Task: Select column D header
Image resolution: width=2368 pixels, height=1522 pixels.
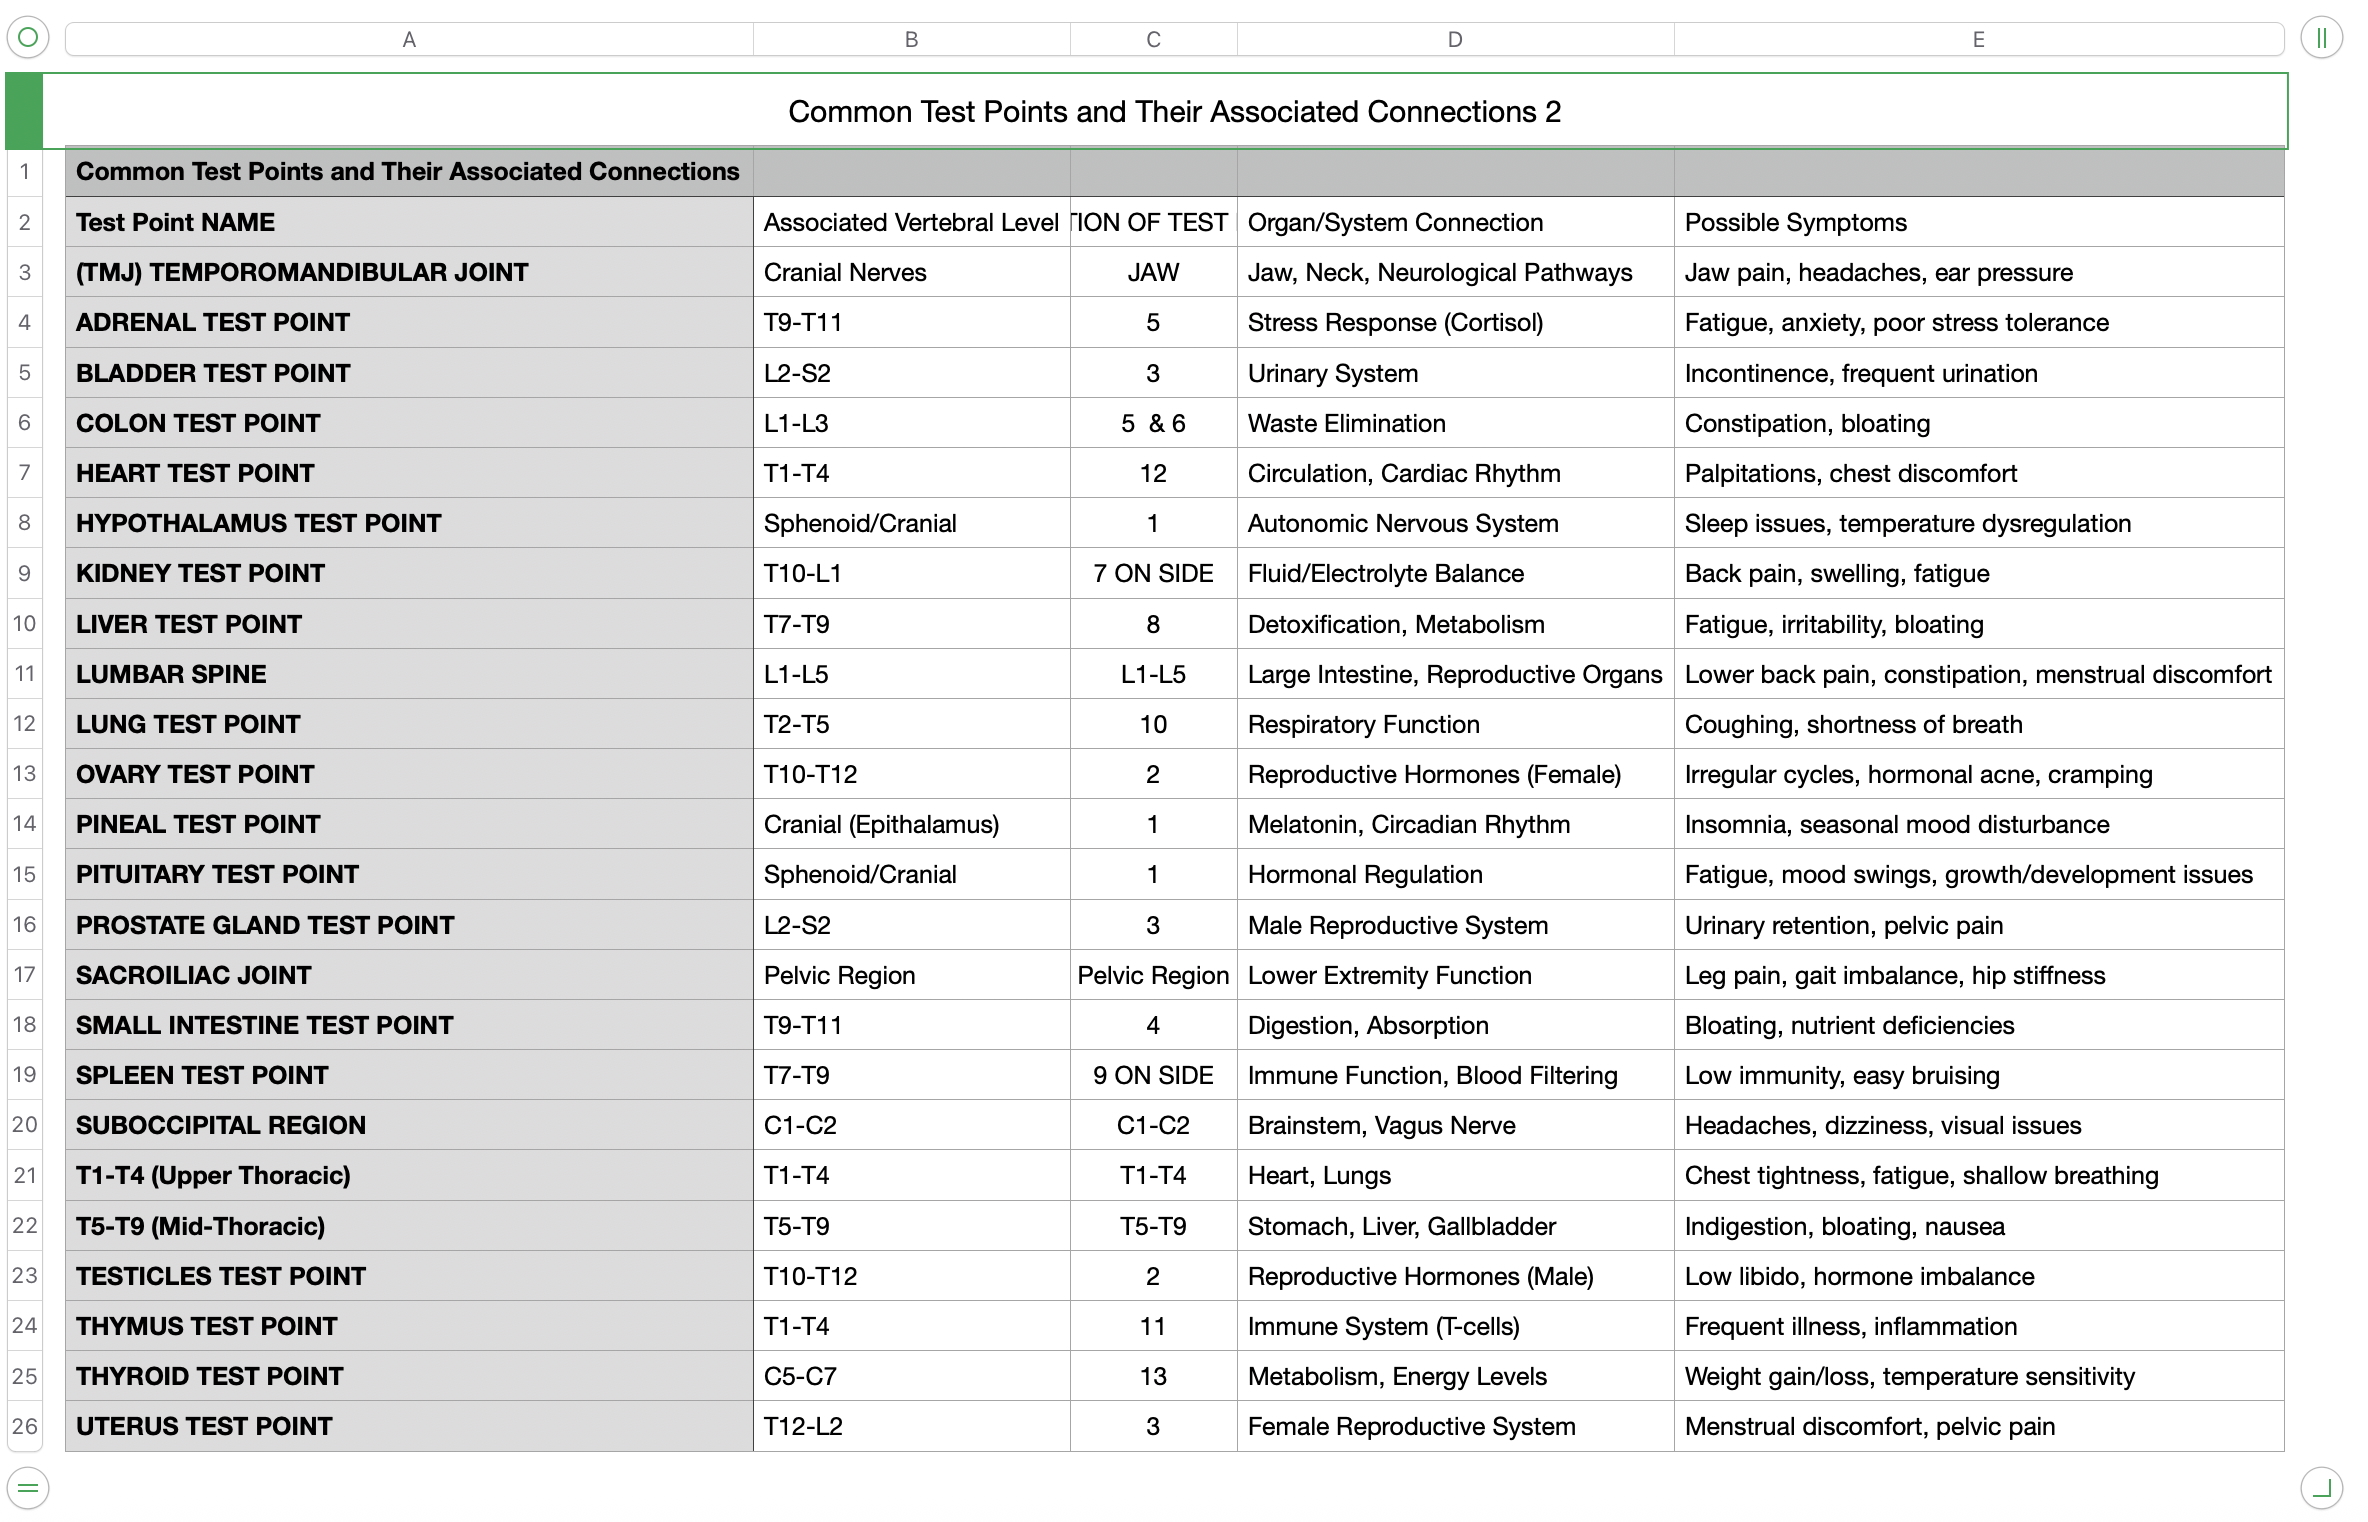Action: pos(1455,39)
